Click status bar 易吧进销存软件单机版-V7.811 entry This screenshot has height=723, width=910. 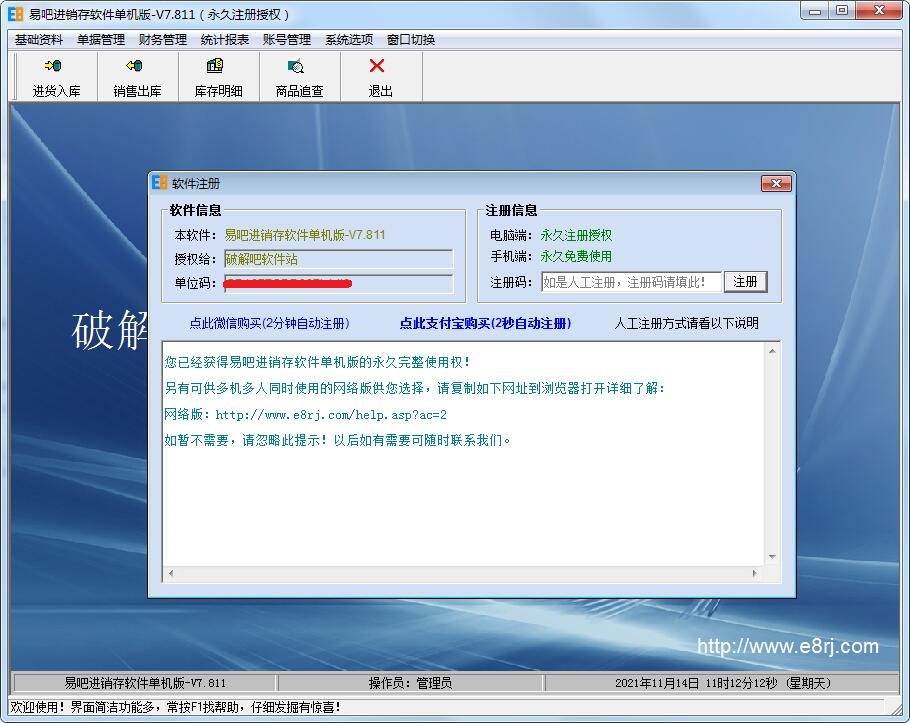pos(145,683)
